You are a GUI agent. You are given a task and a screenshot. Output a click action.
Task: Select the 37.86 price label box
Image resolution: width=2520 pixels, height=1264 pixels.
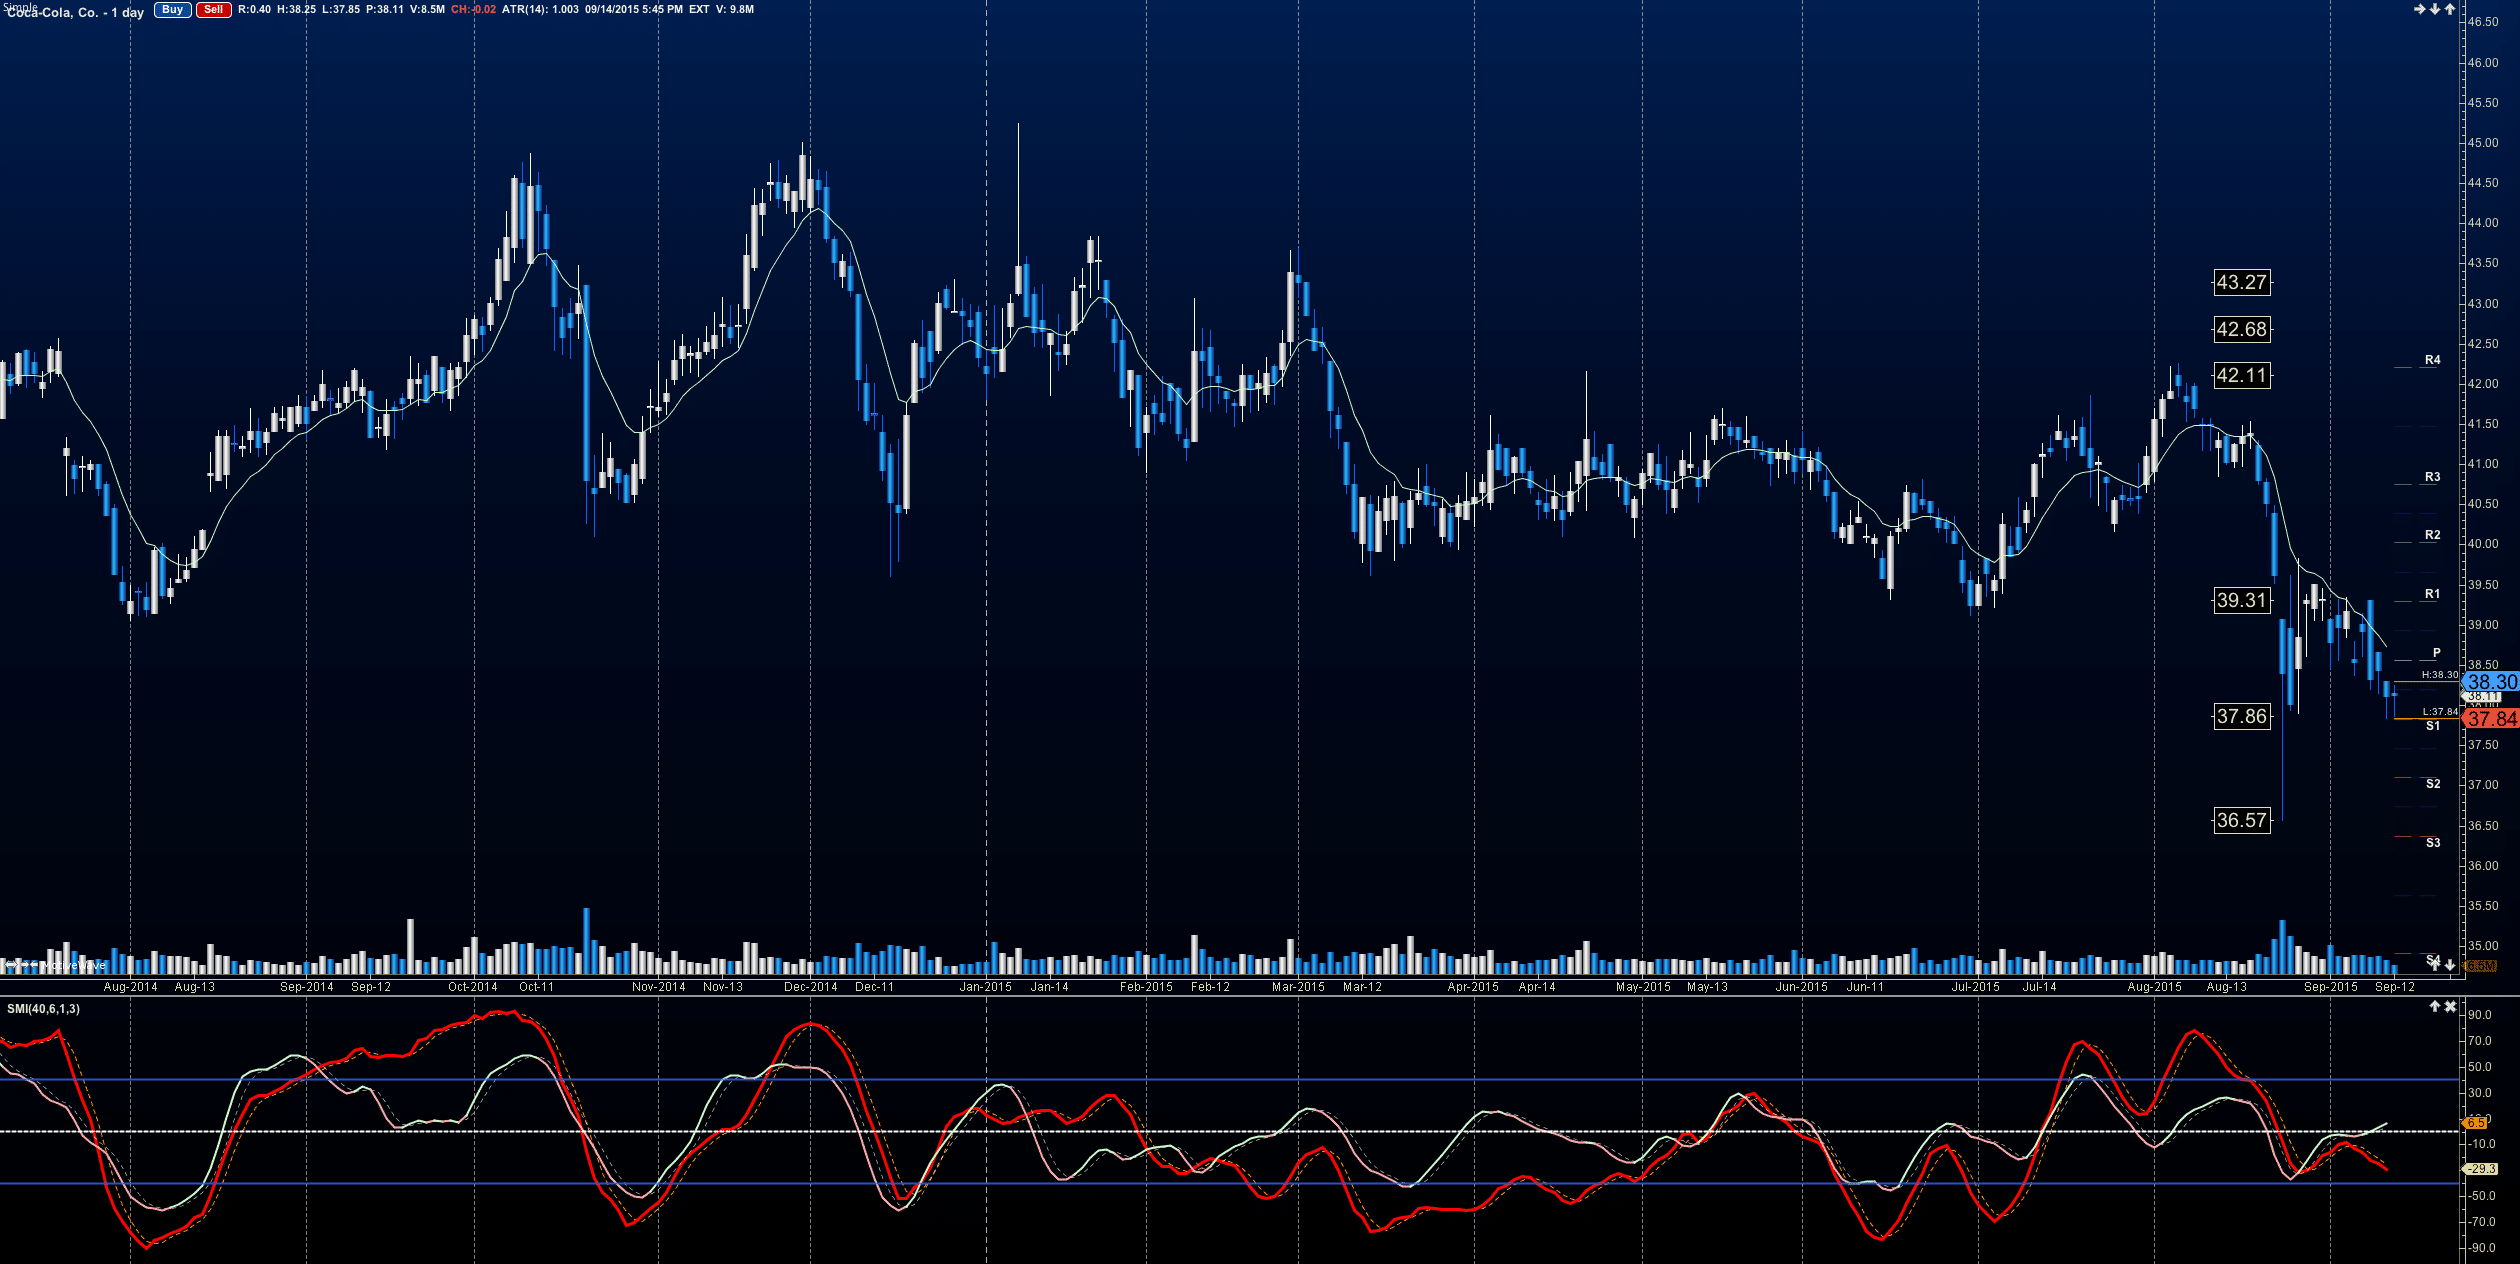2242,716
